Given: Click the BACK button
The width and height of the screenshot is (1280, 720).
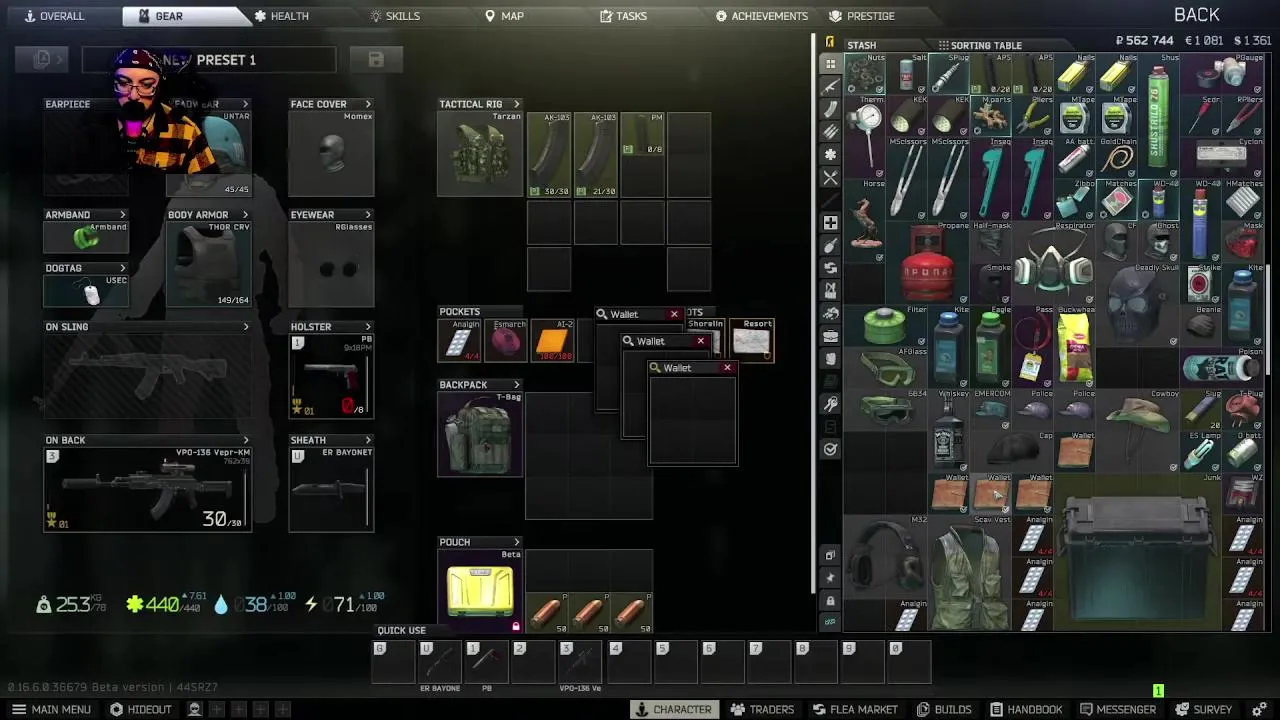Looking at the screenshot, I should click(x=1196, y=15).
